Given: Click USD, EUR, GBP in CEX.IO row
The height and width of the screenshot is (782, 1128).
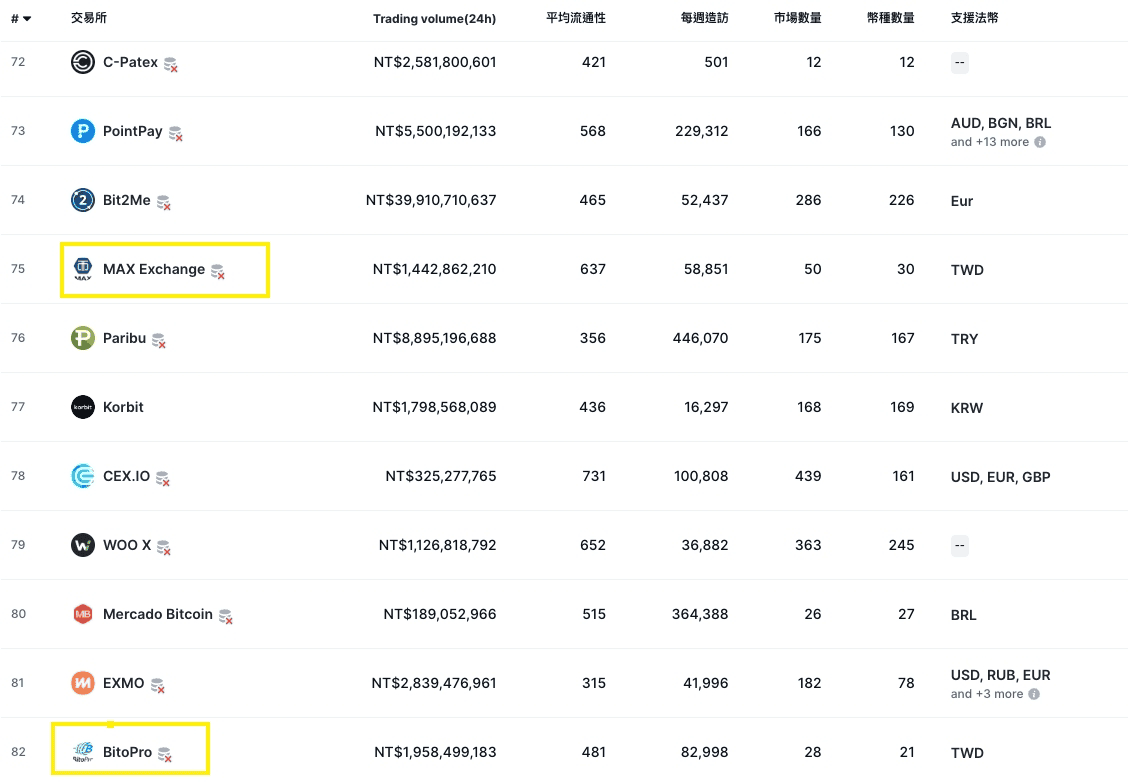Looking at the screenshot, I should click(1001, 477).
